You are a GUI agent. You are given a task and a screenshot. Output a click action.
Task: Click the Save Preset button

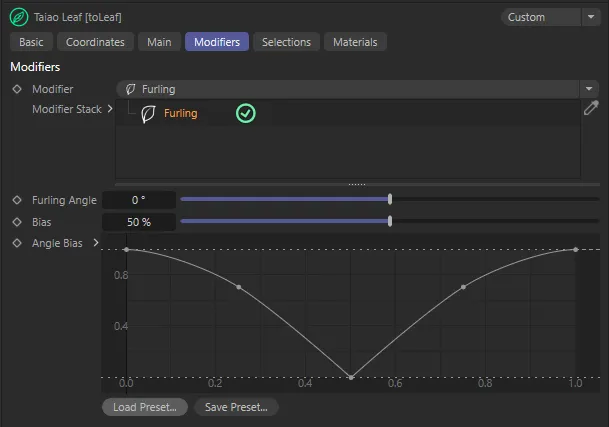(236, 407)
